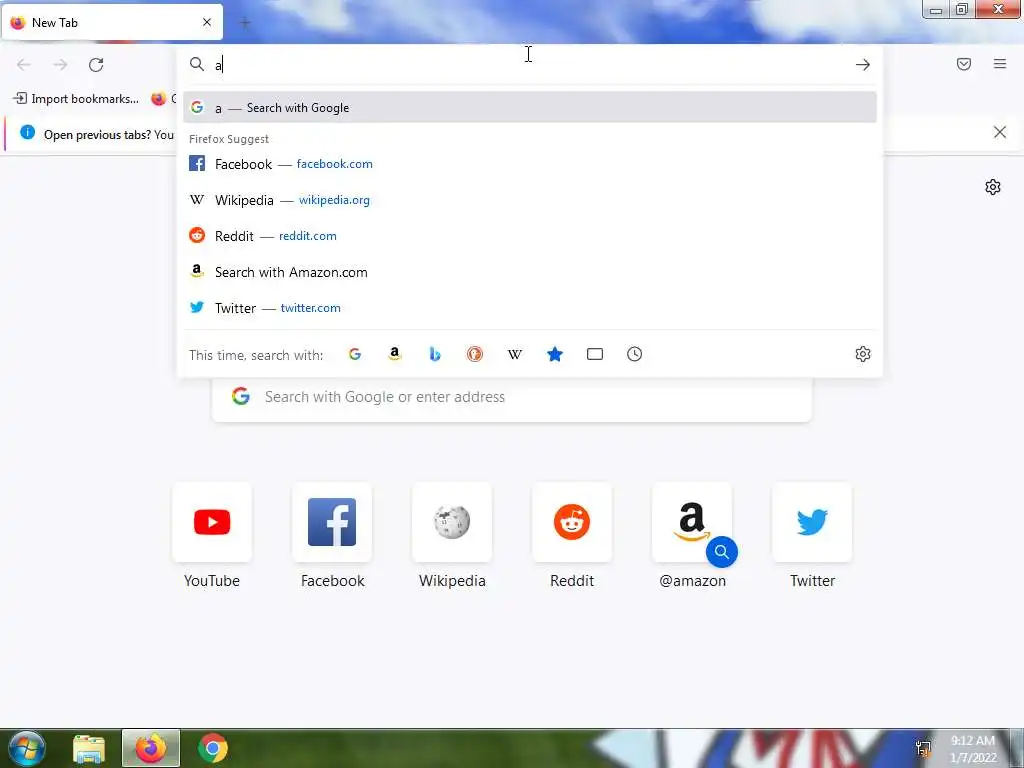
Task: Click the Go arrow in address bar
Action: (863, 65)
